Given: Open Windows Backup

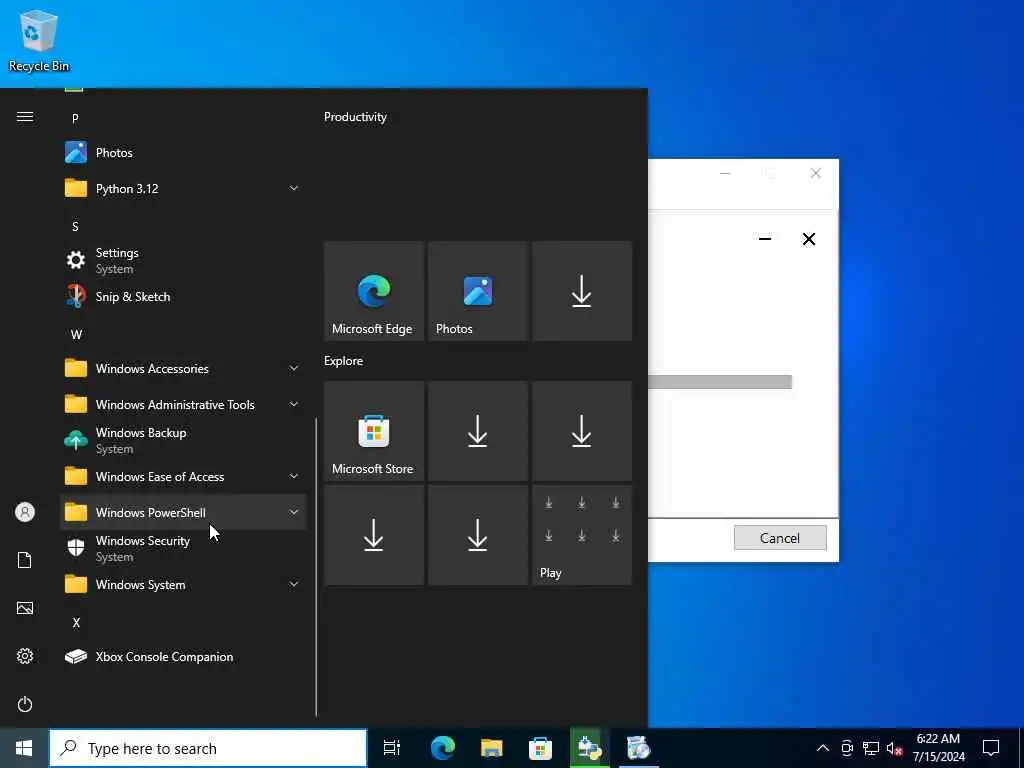Looking at the screenshot, I should tap(183, 441).
